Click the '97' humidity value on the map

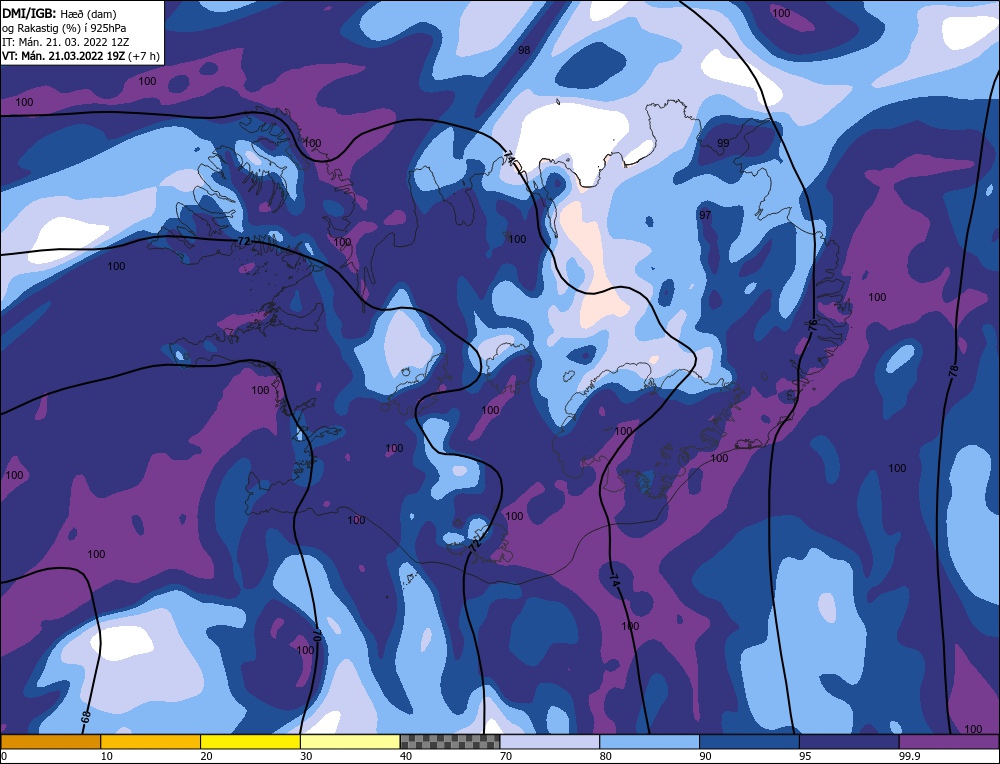coord(705,216)
